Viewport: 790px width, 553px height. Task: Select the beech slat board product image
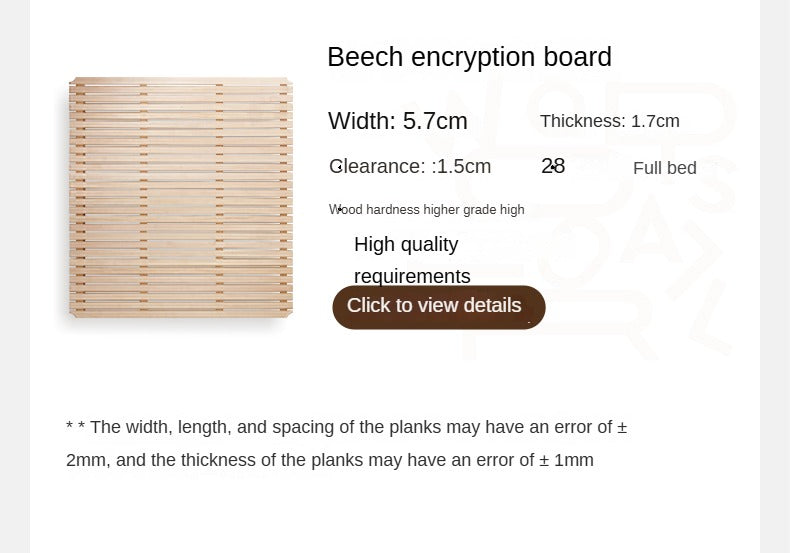point(181,197)
